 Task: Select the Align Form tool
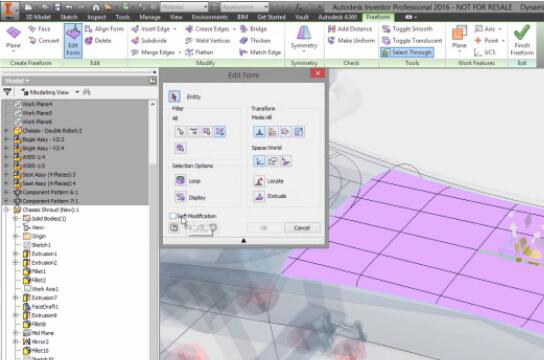(x=104, y=29)
